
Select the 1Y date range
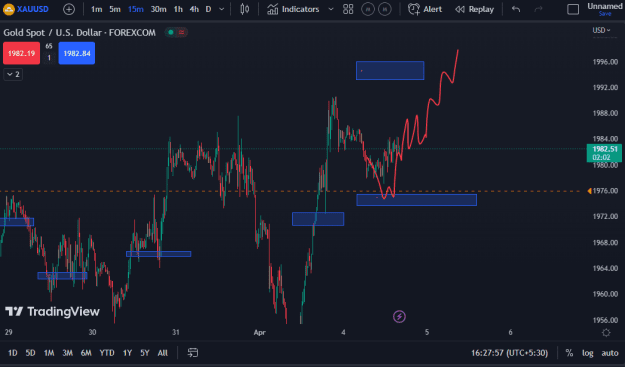pyautogui.click(x=127, y=353)
